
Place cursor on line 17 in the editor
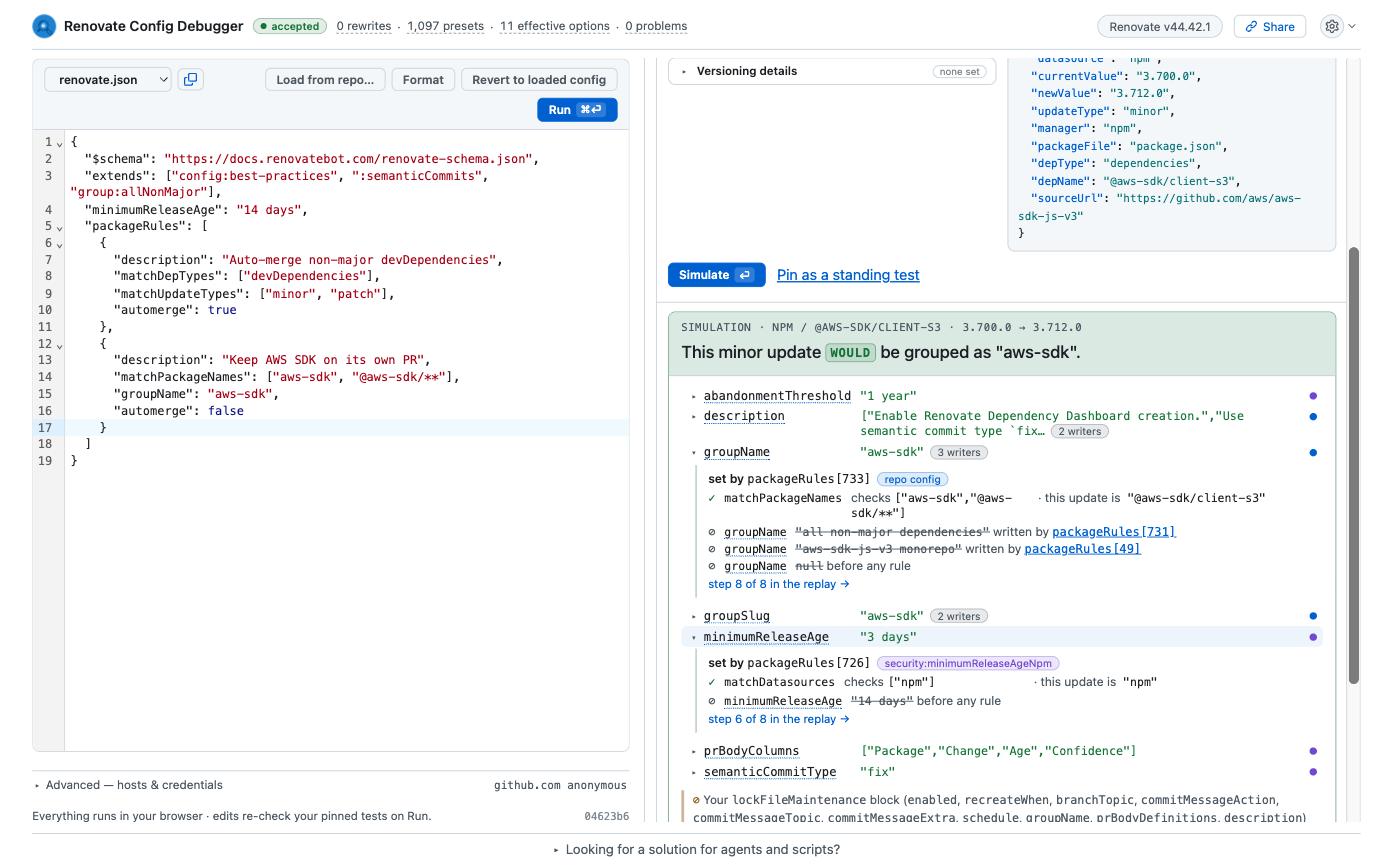[347, 428]
